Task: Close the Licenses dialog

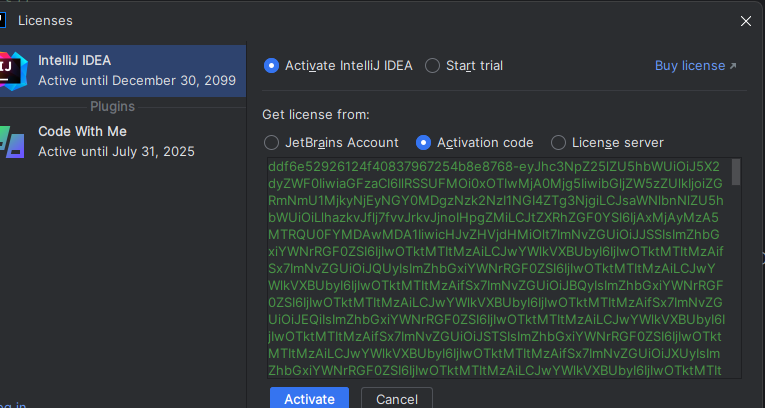Action: [x=745, y=21]
